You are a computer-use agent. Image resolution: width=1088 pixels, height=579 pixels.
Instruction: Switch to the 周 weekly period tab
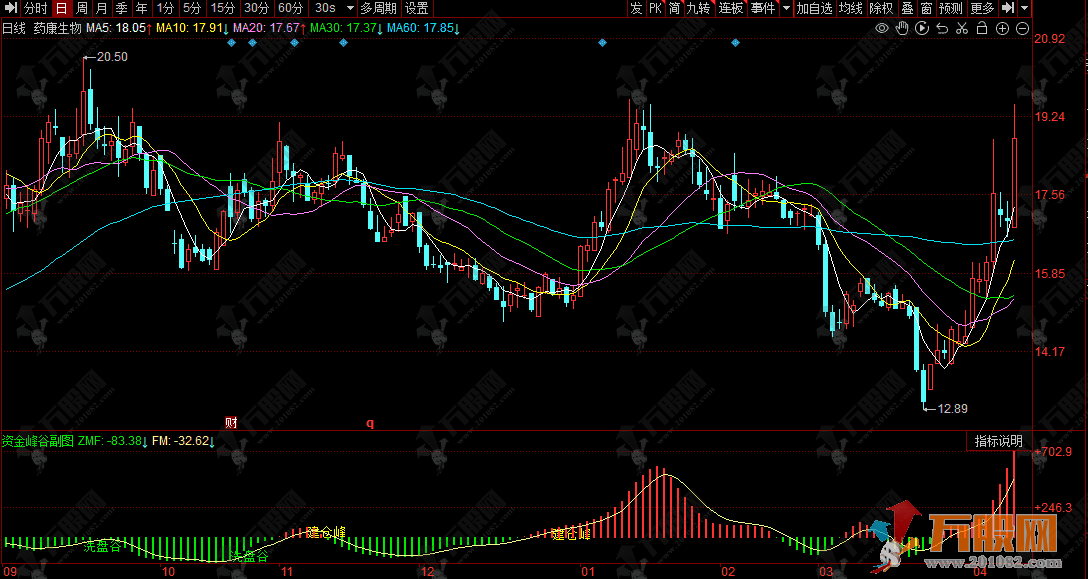[81, 8]
